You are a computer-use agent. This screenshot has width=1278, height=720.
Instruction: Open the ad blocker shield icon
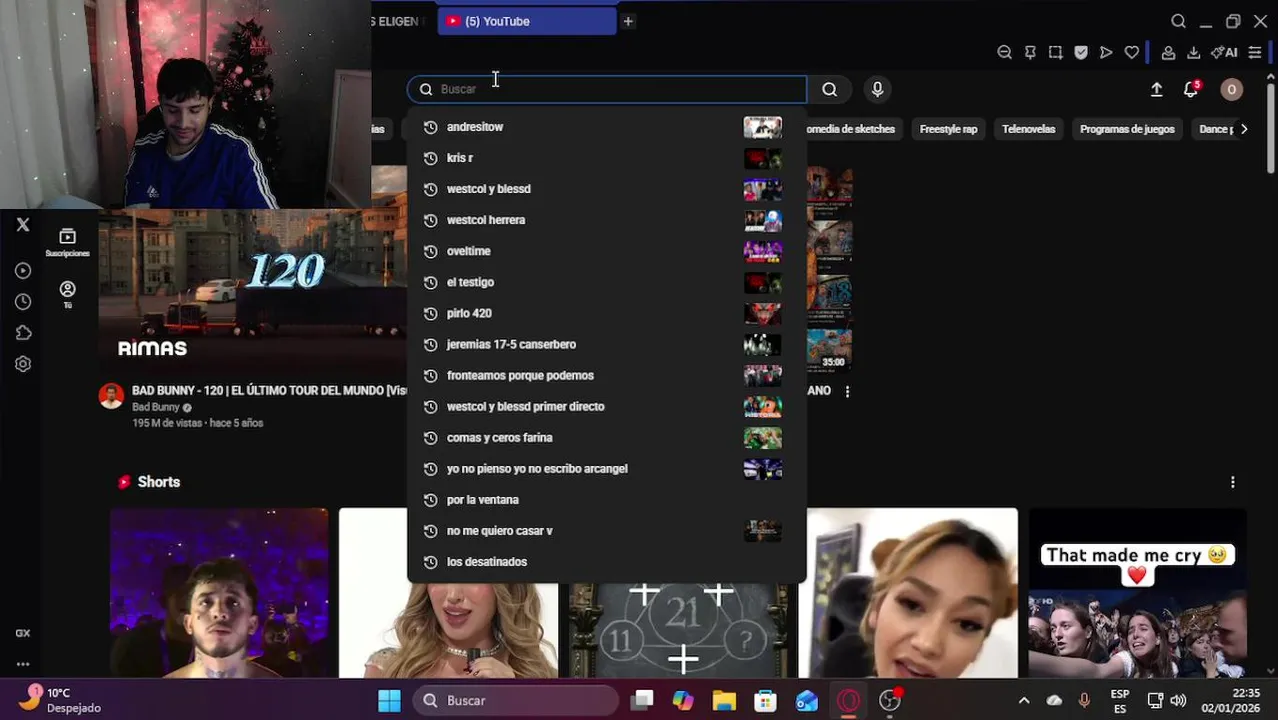1081,52
